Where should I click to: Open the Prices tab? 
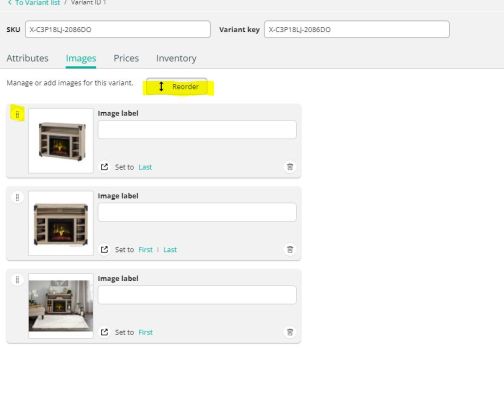point(126,58)
